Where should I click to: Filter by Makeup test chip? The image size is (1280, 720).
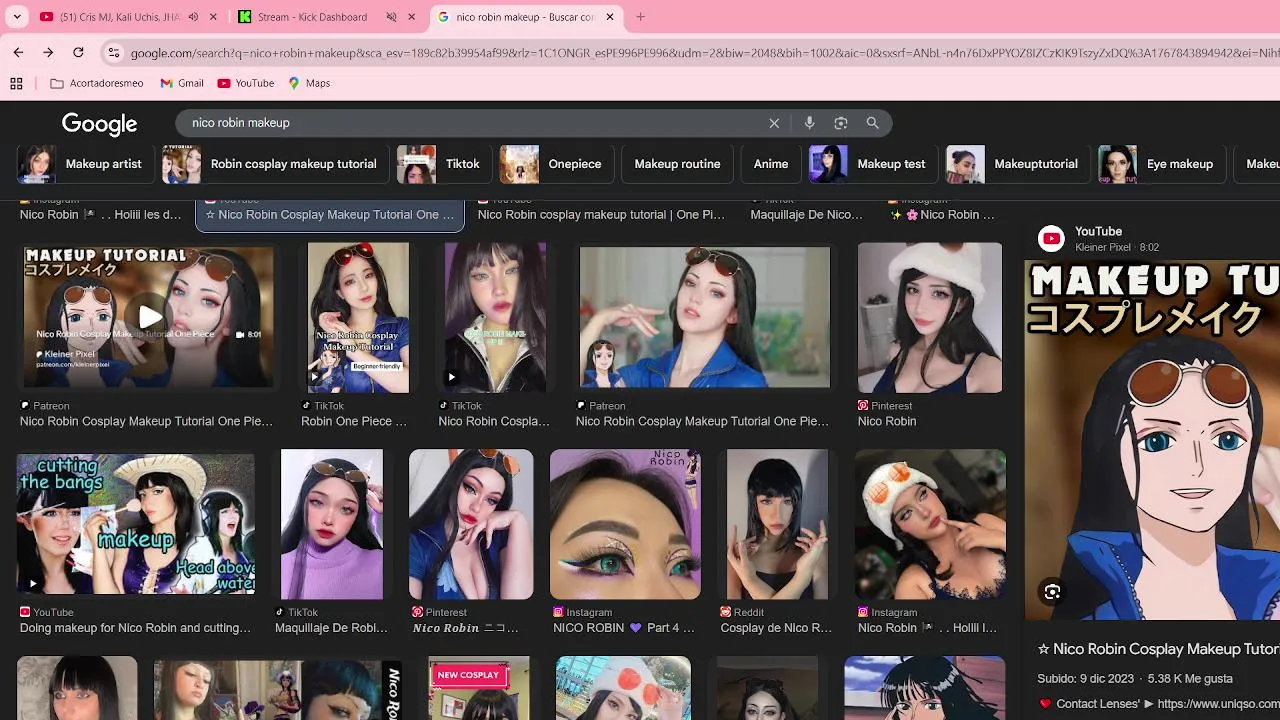(871, 164)
